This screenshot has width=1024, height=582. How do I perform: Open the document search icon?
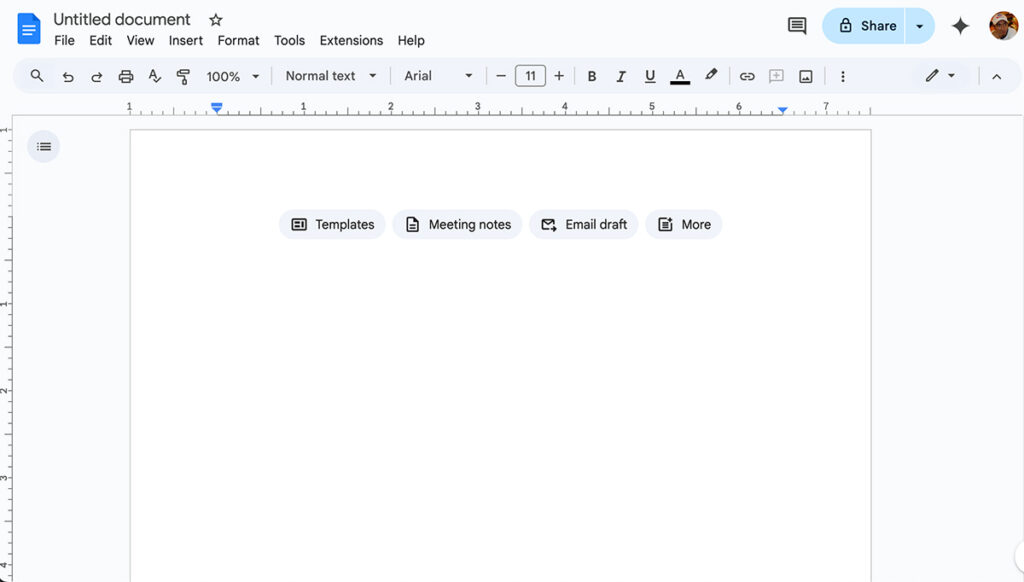click(x=36, y=75)
